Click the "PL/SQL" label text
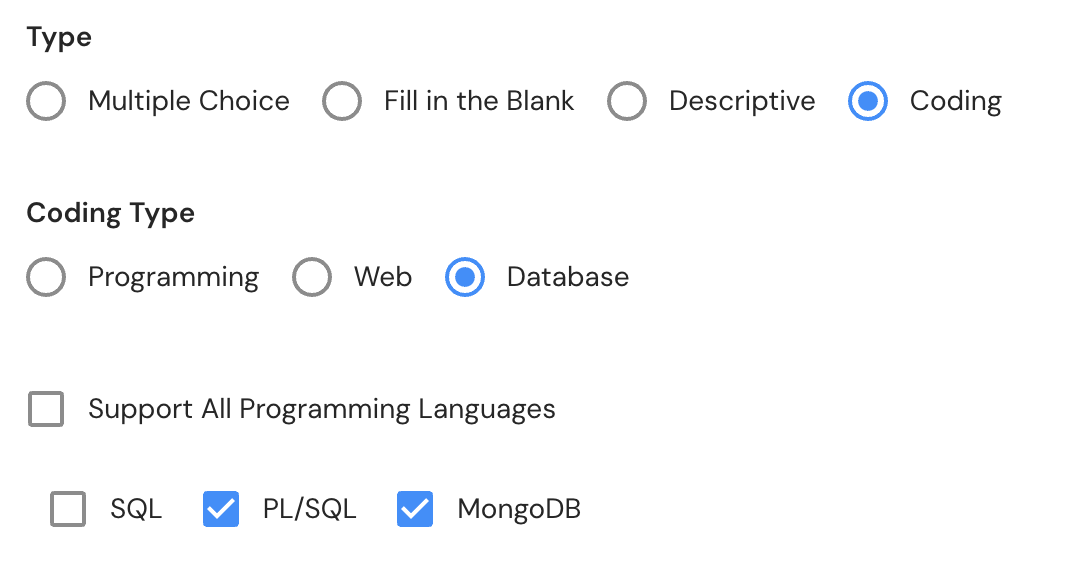1082x572 pixels. 309,509
